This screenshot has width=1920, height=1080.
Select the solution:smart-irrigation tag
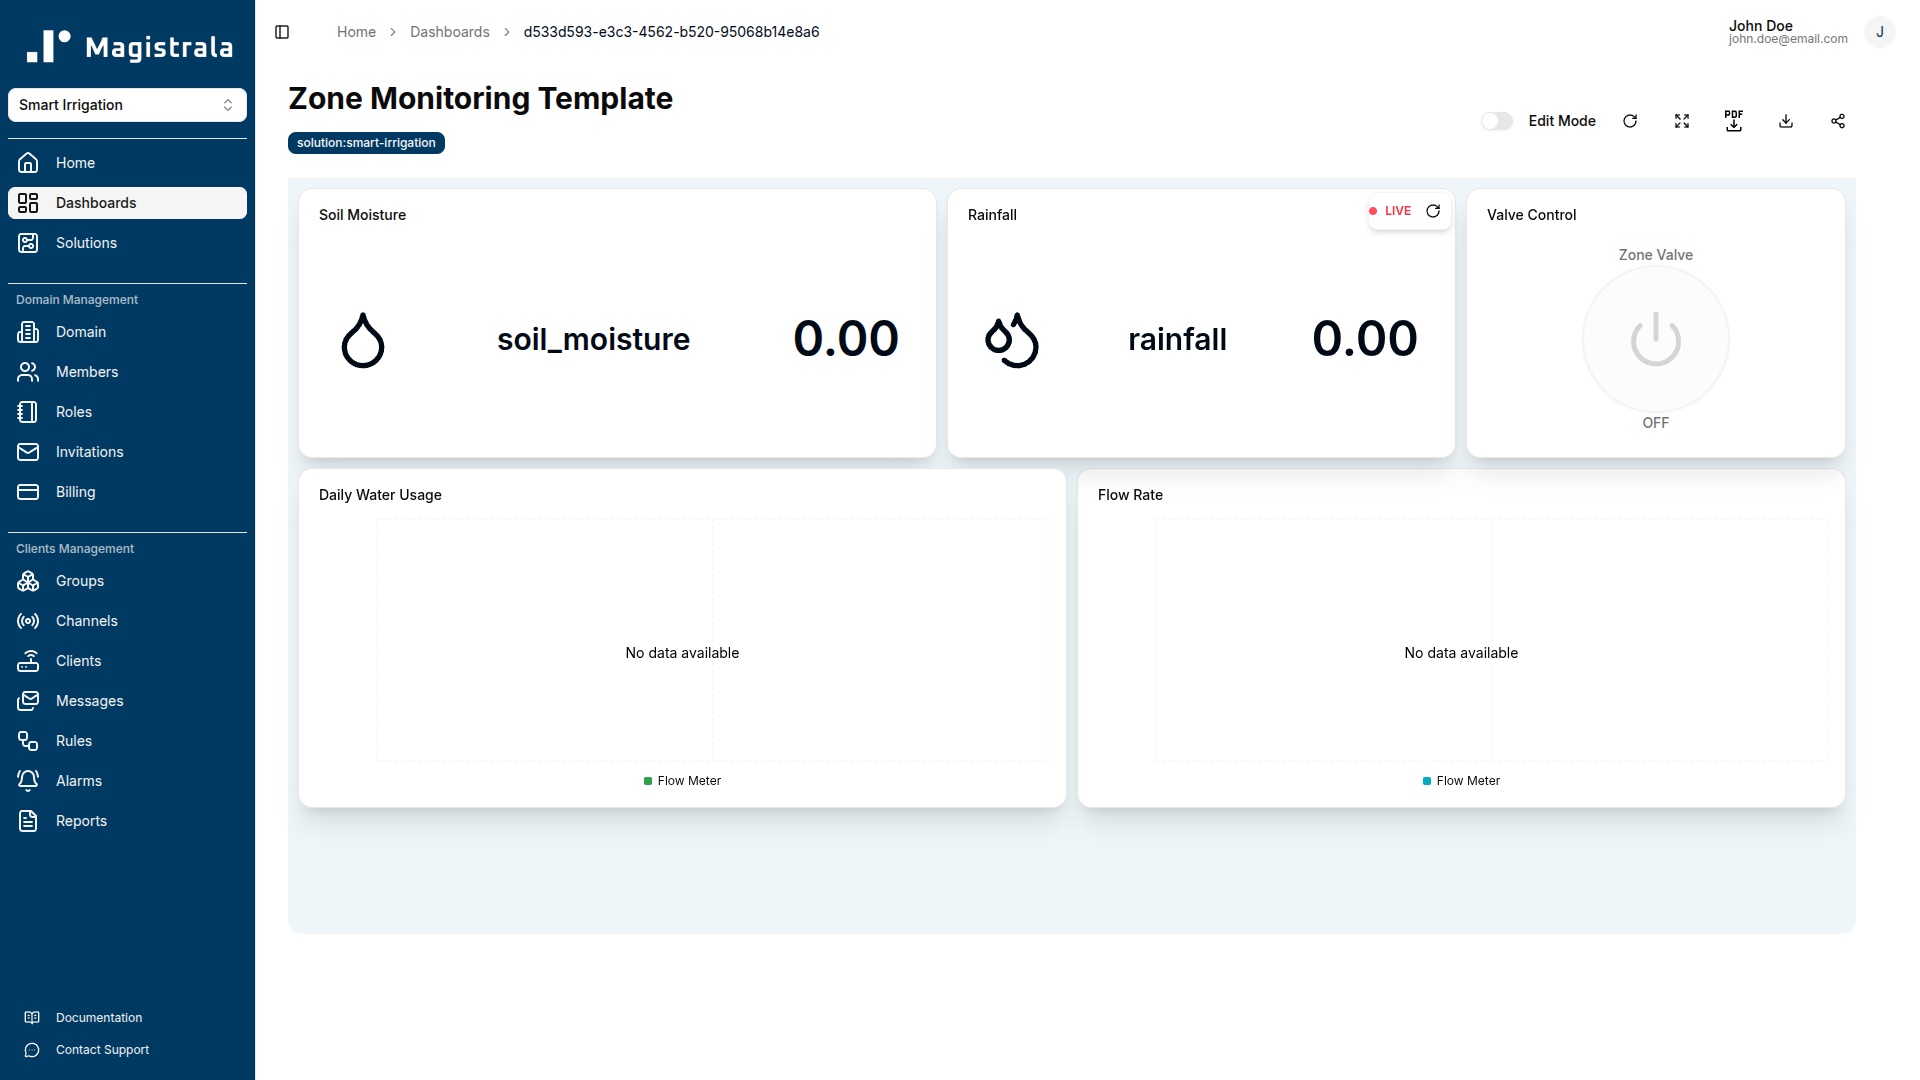[366, 143]
